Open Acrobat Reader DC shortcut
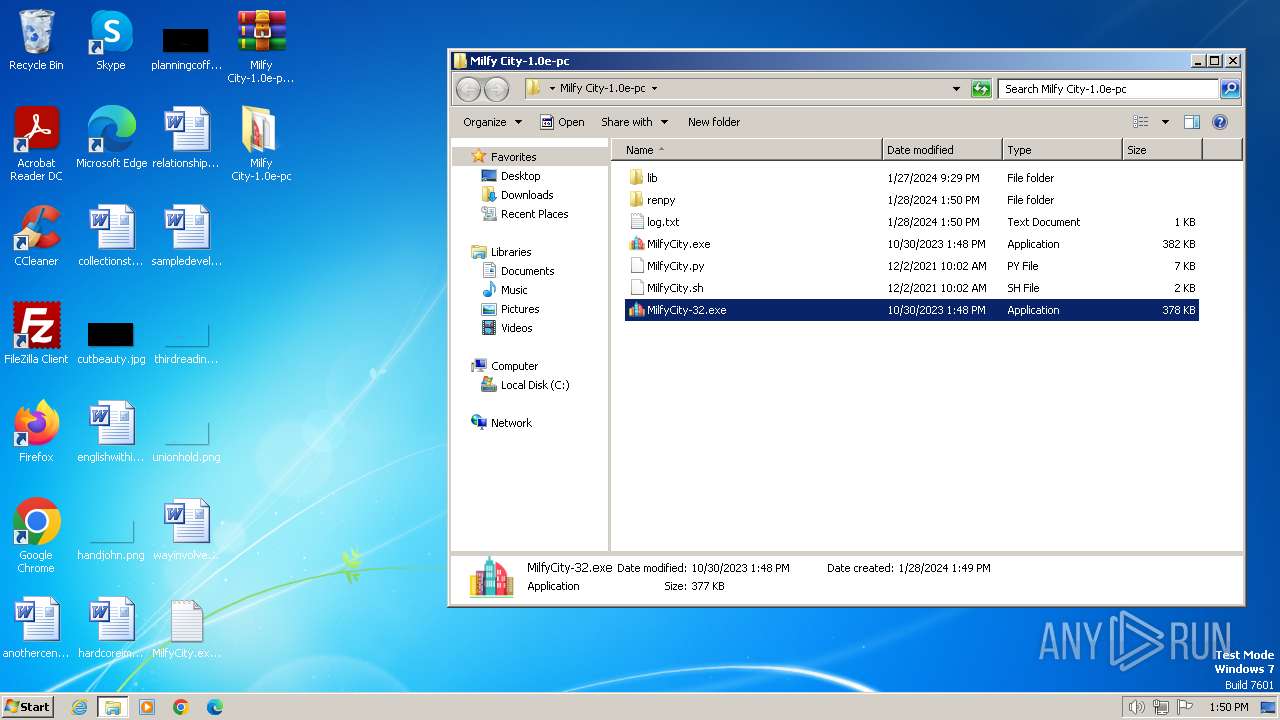The image size is (1280, 720). 36,144
